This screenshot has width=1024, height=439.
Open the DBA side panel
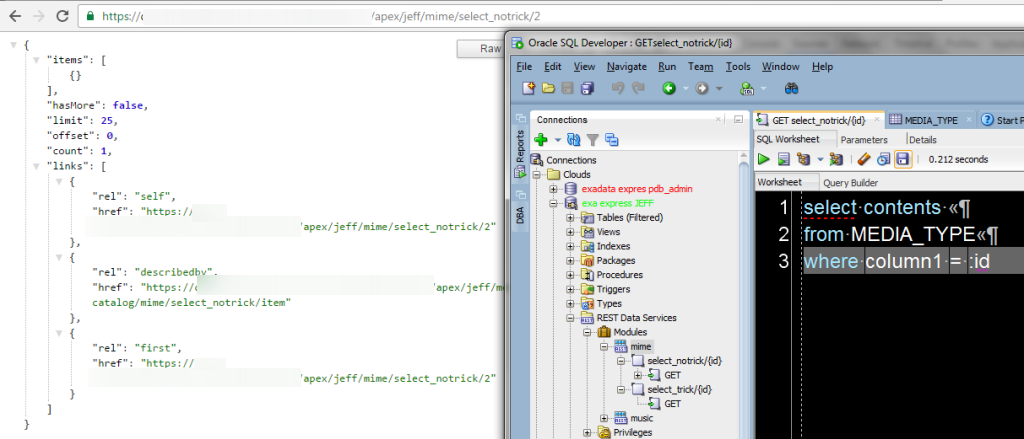point(520,209)
